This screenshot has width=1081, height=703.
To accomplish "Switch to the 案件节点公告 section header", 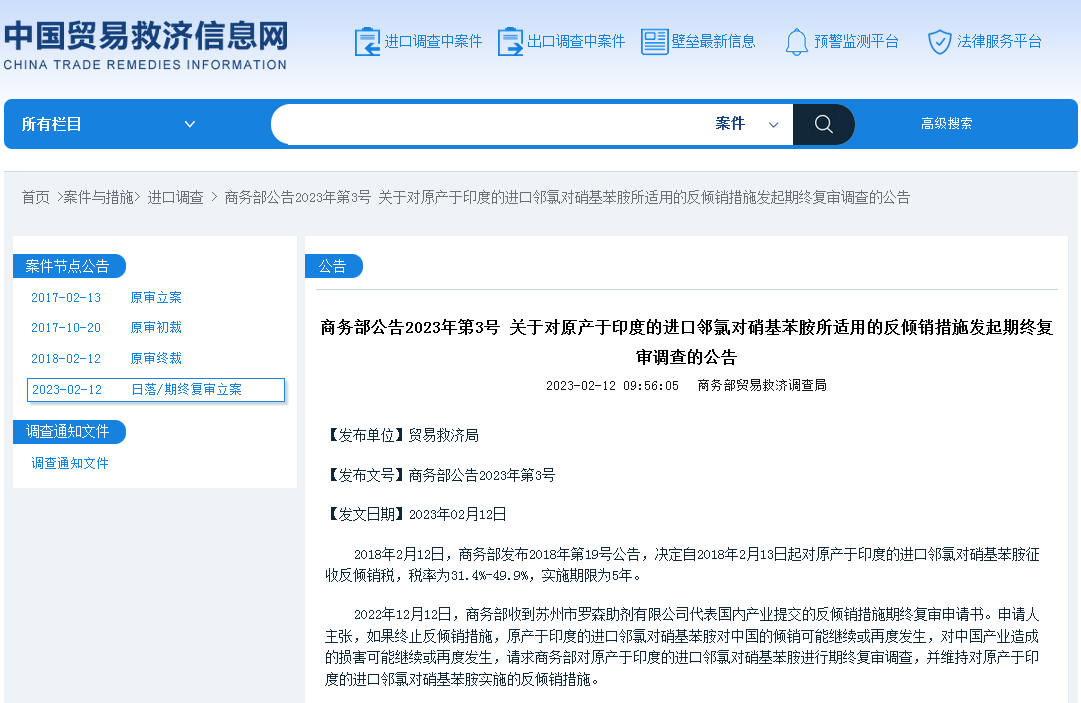I will pyautogui.click(x=65, y=265).
